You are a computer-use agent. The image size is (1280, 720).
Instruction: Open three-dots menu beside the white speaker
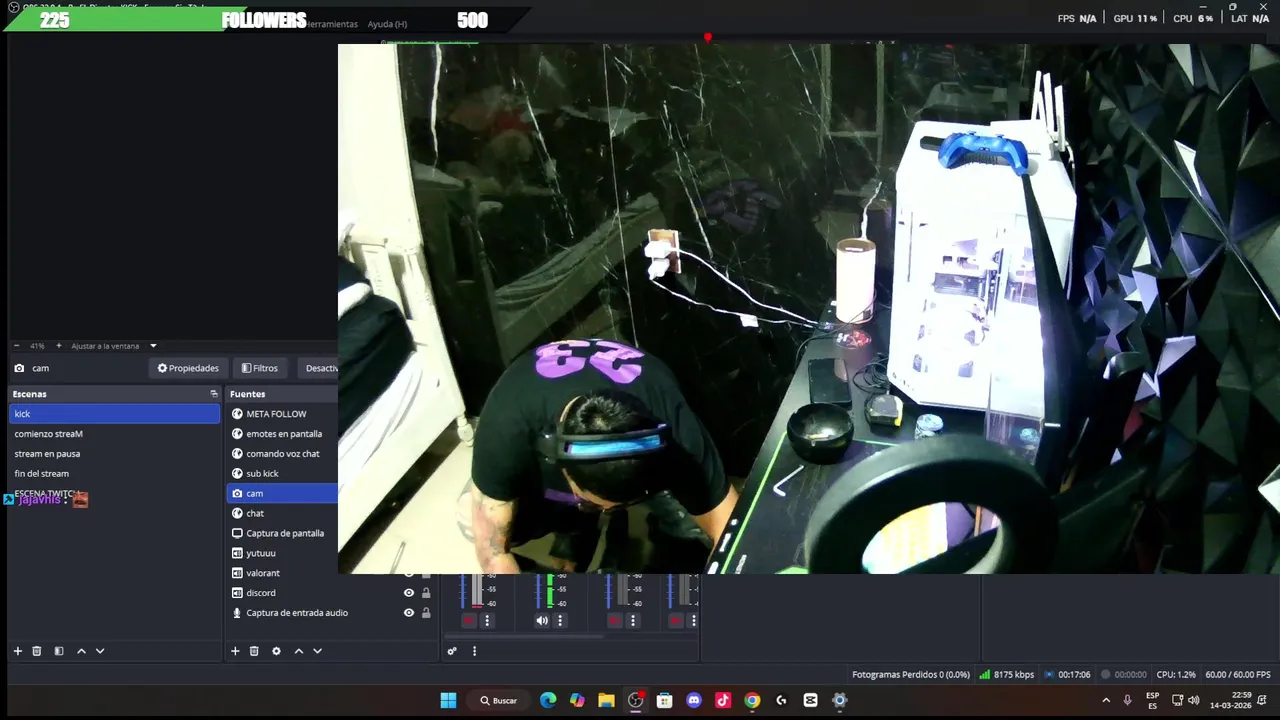[x=560, y=621]
